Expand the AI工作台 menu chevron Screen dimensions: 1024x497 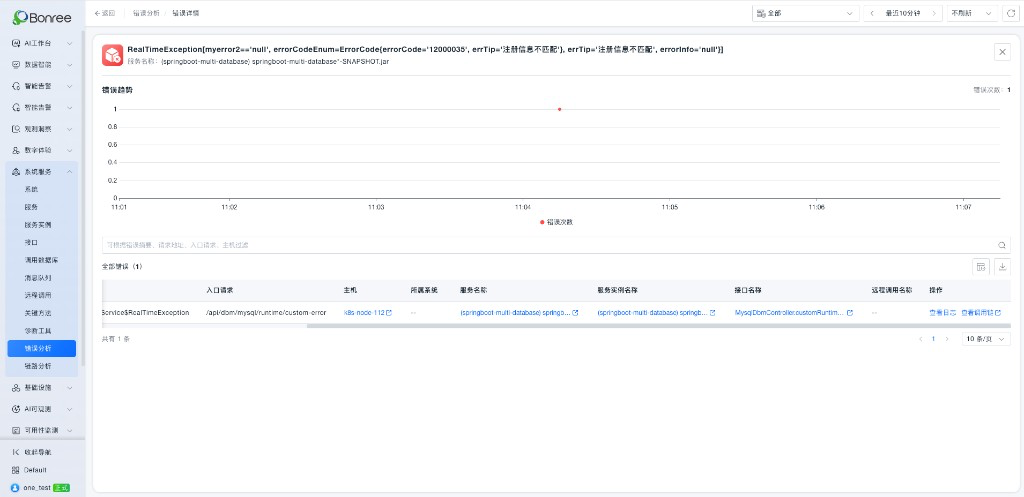[x=70, y=43]
